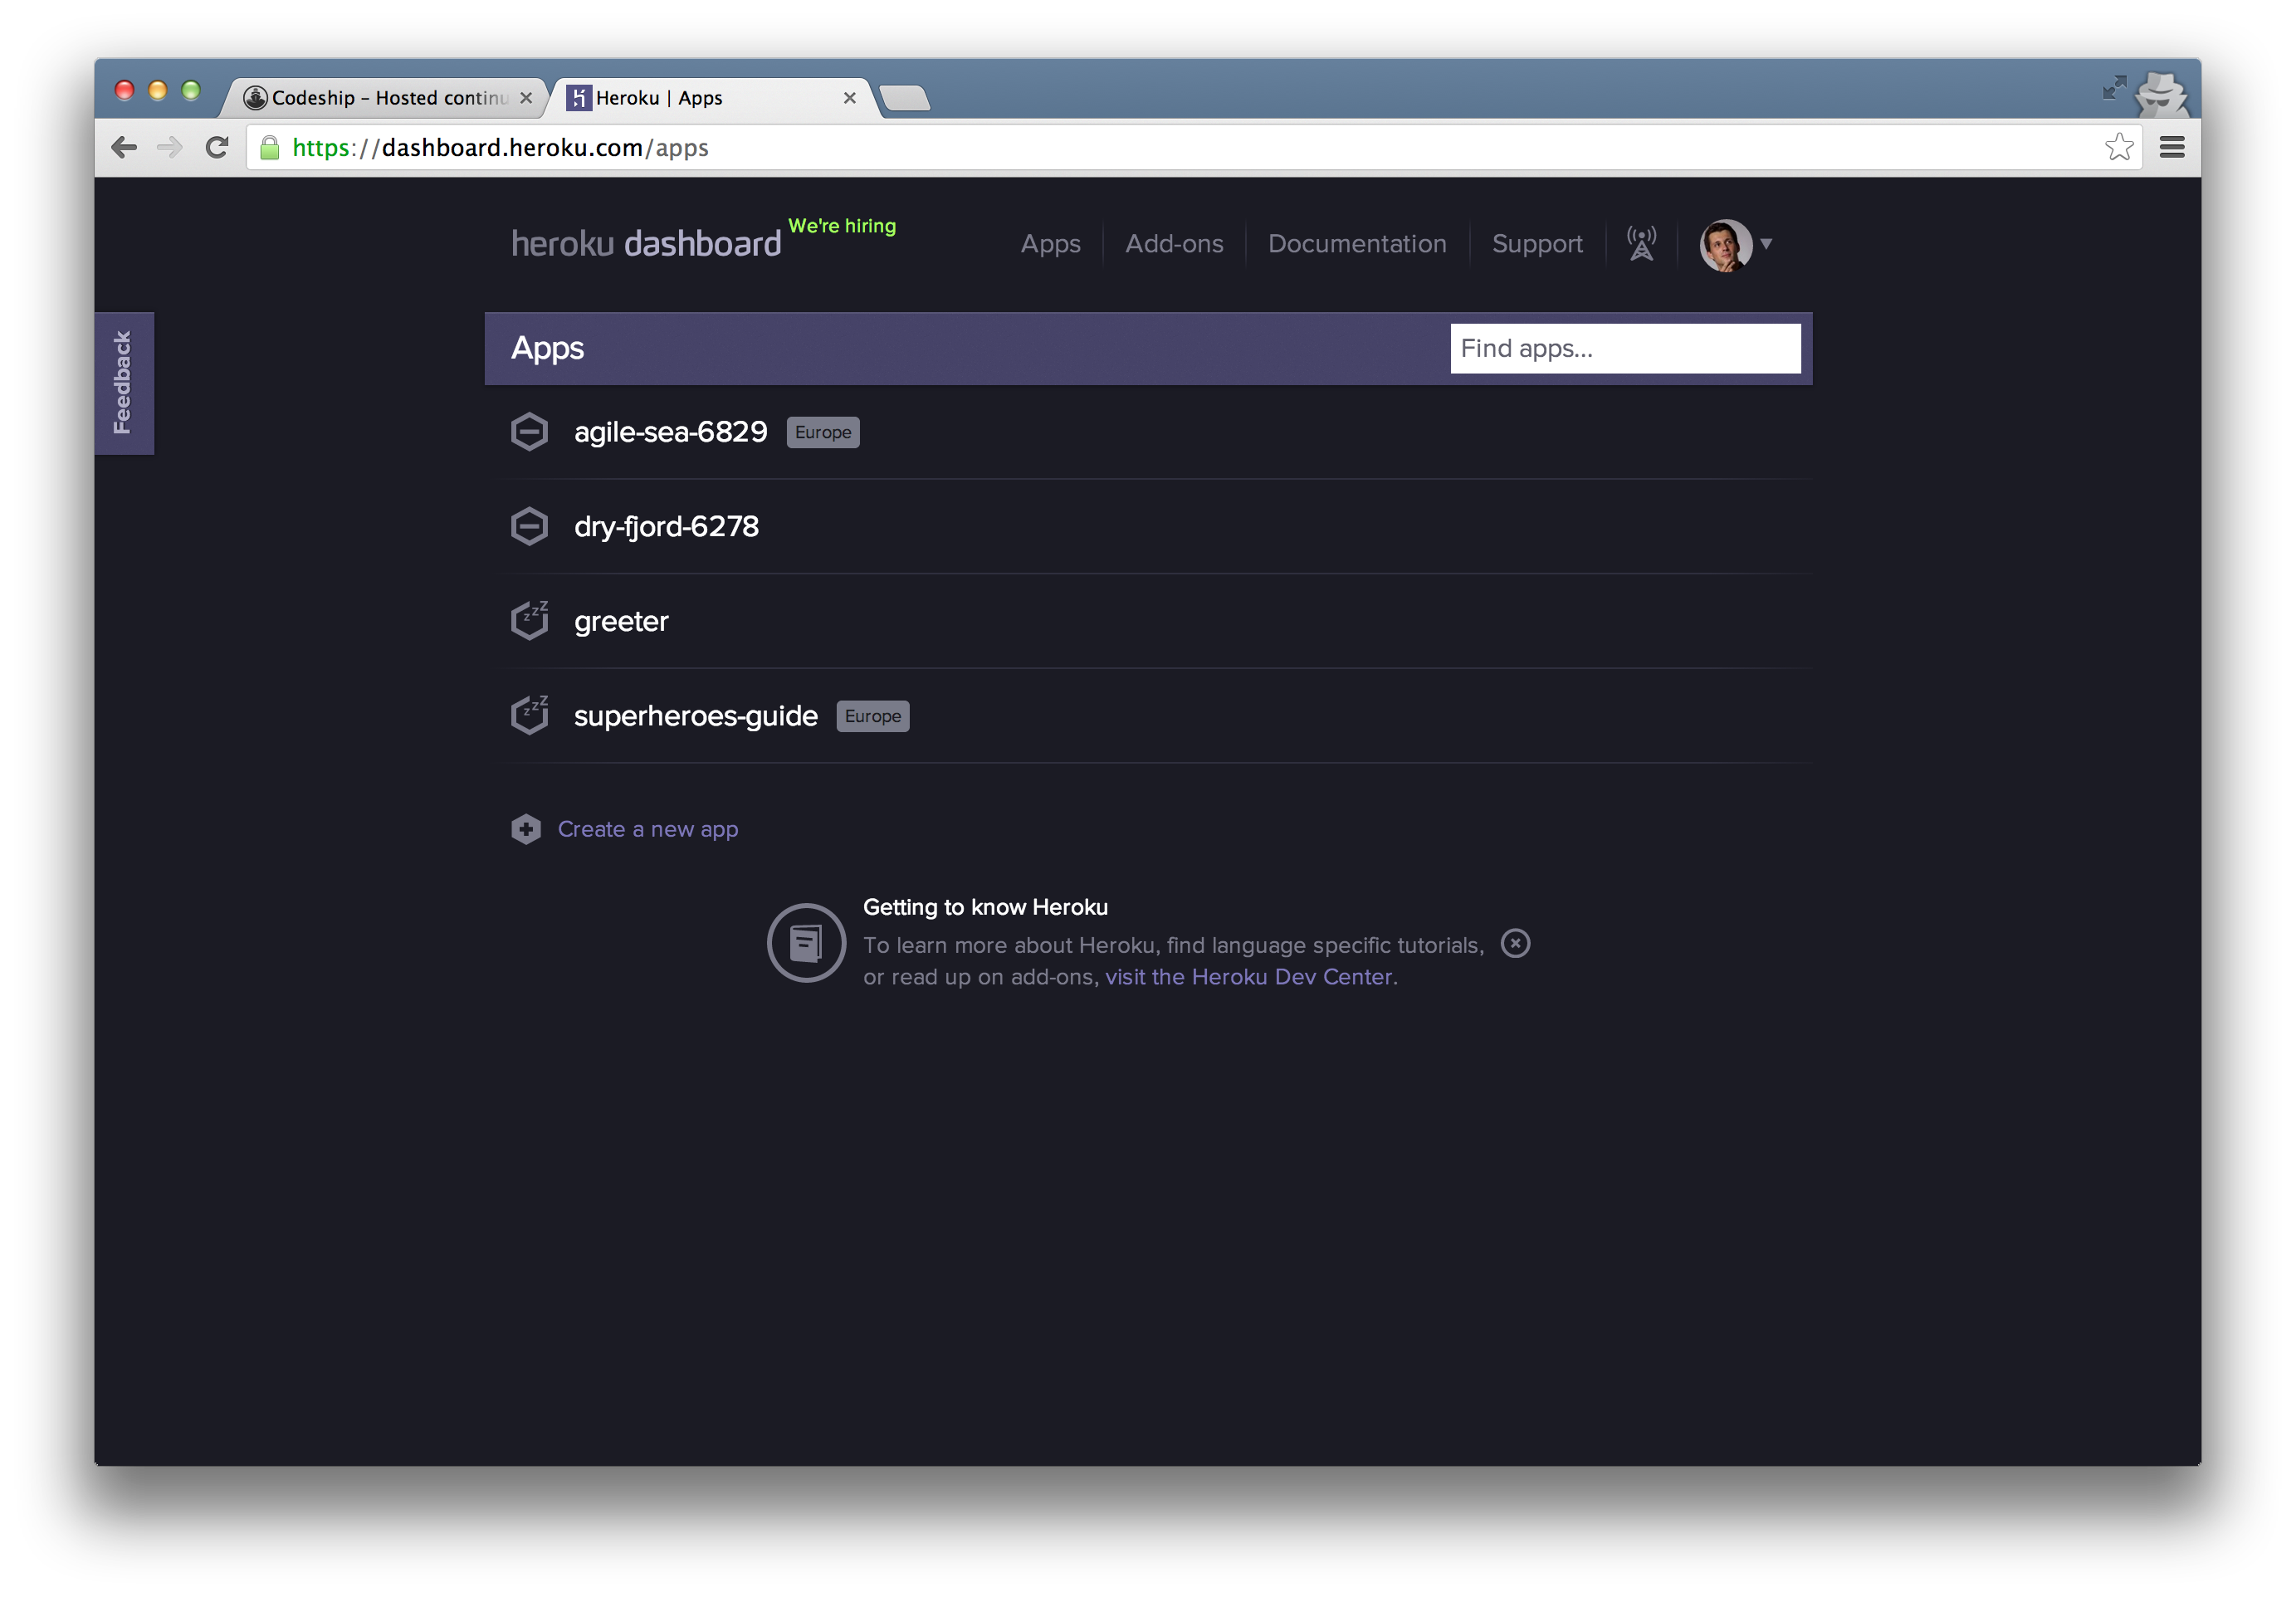Screen dimensions: 2296x1597
Task: Open the Documentation navigation item
Action: [x=1356, y=244]
